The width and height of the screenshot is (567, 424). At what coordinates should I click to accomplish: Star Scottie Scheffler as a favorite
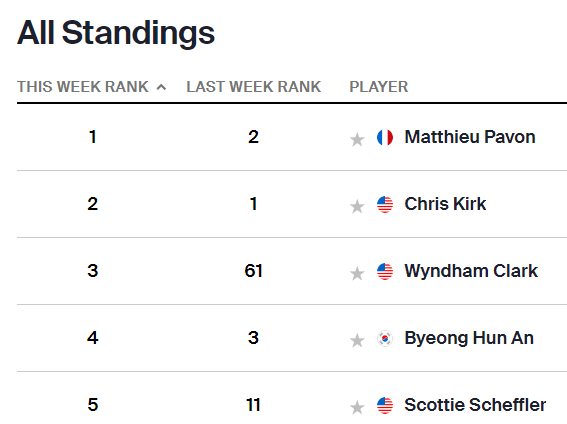coord(357,407)
